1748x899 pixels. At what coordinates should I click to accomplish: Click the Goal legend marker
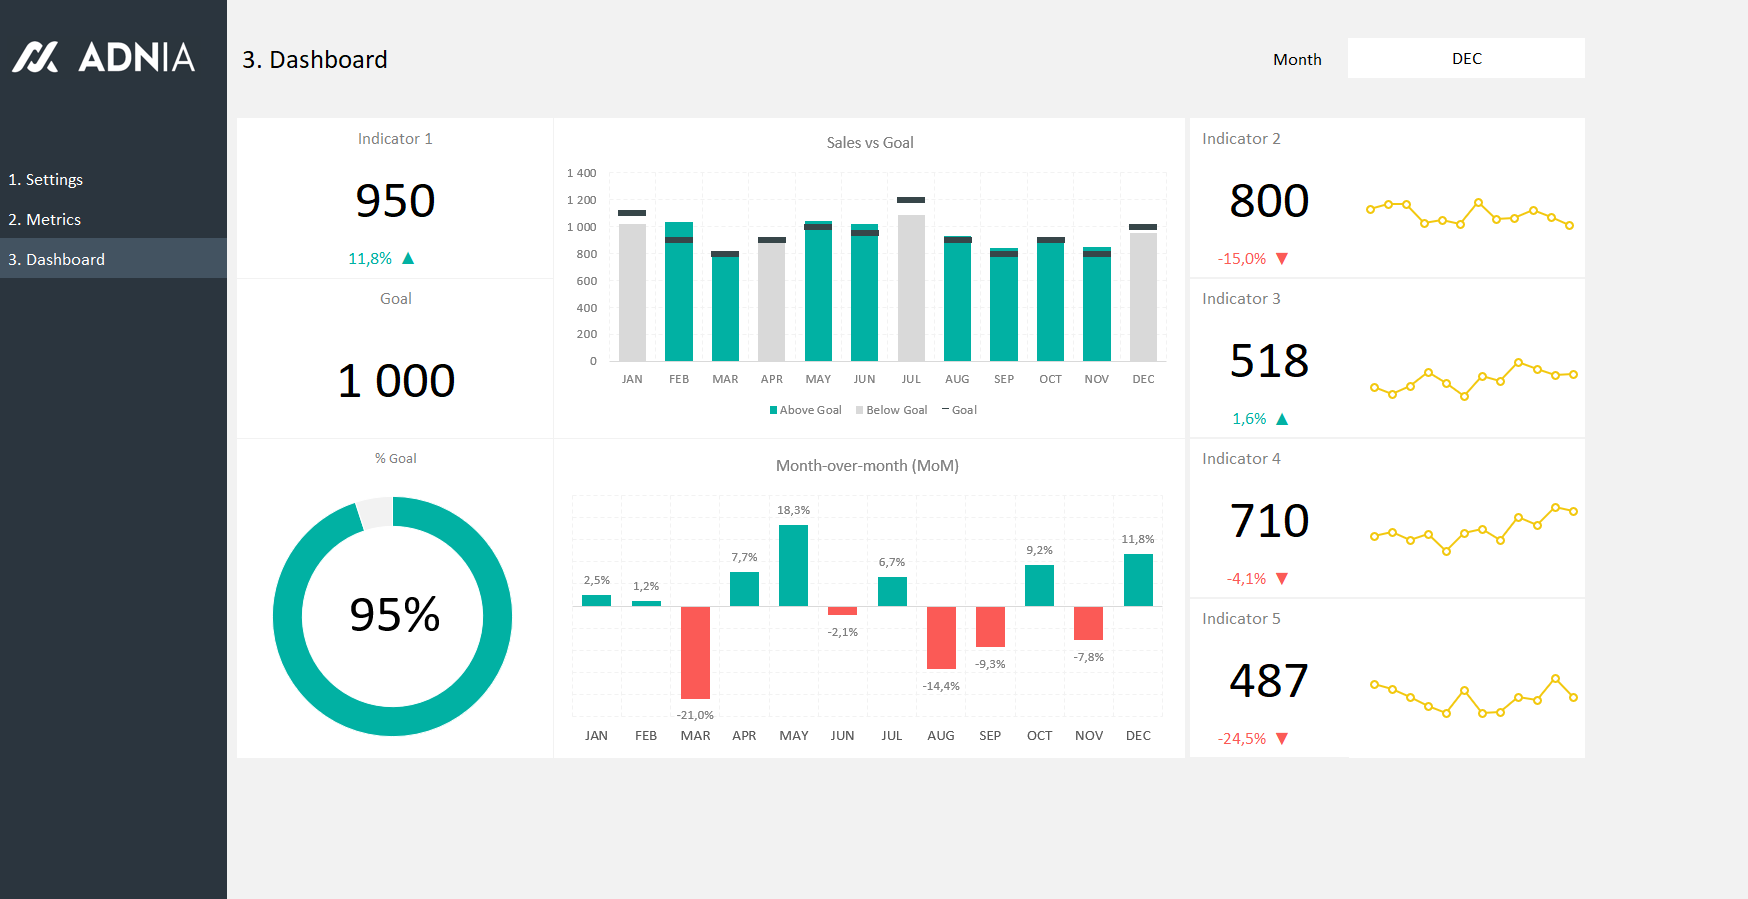946,410
